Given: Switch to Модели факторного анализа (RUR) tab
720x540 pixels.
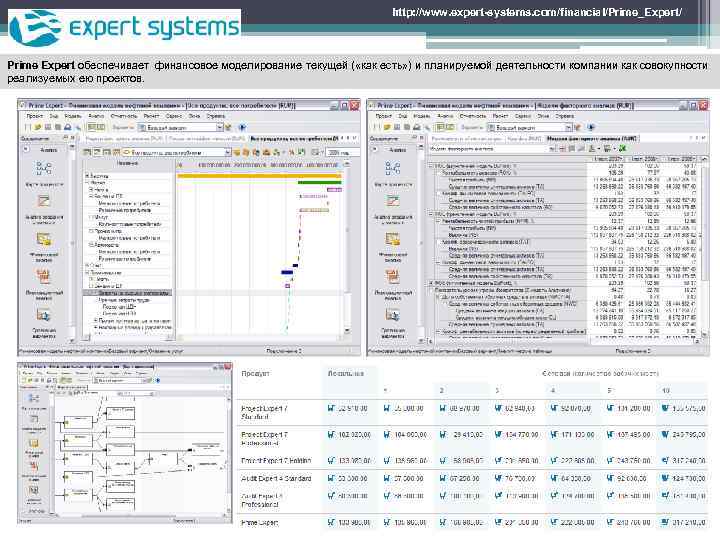Looking at the screenshot, I should [x=592, y=138].
